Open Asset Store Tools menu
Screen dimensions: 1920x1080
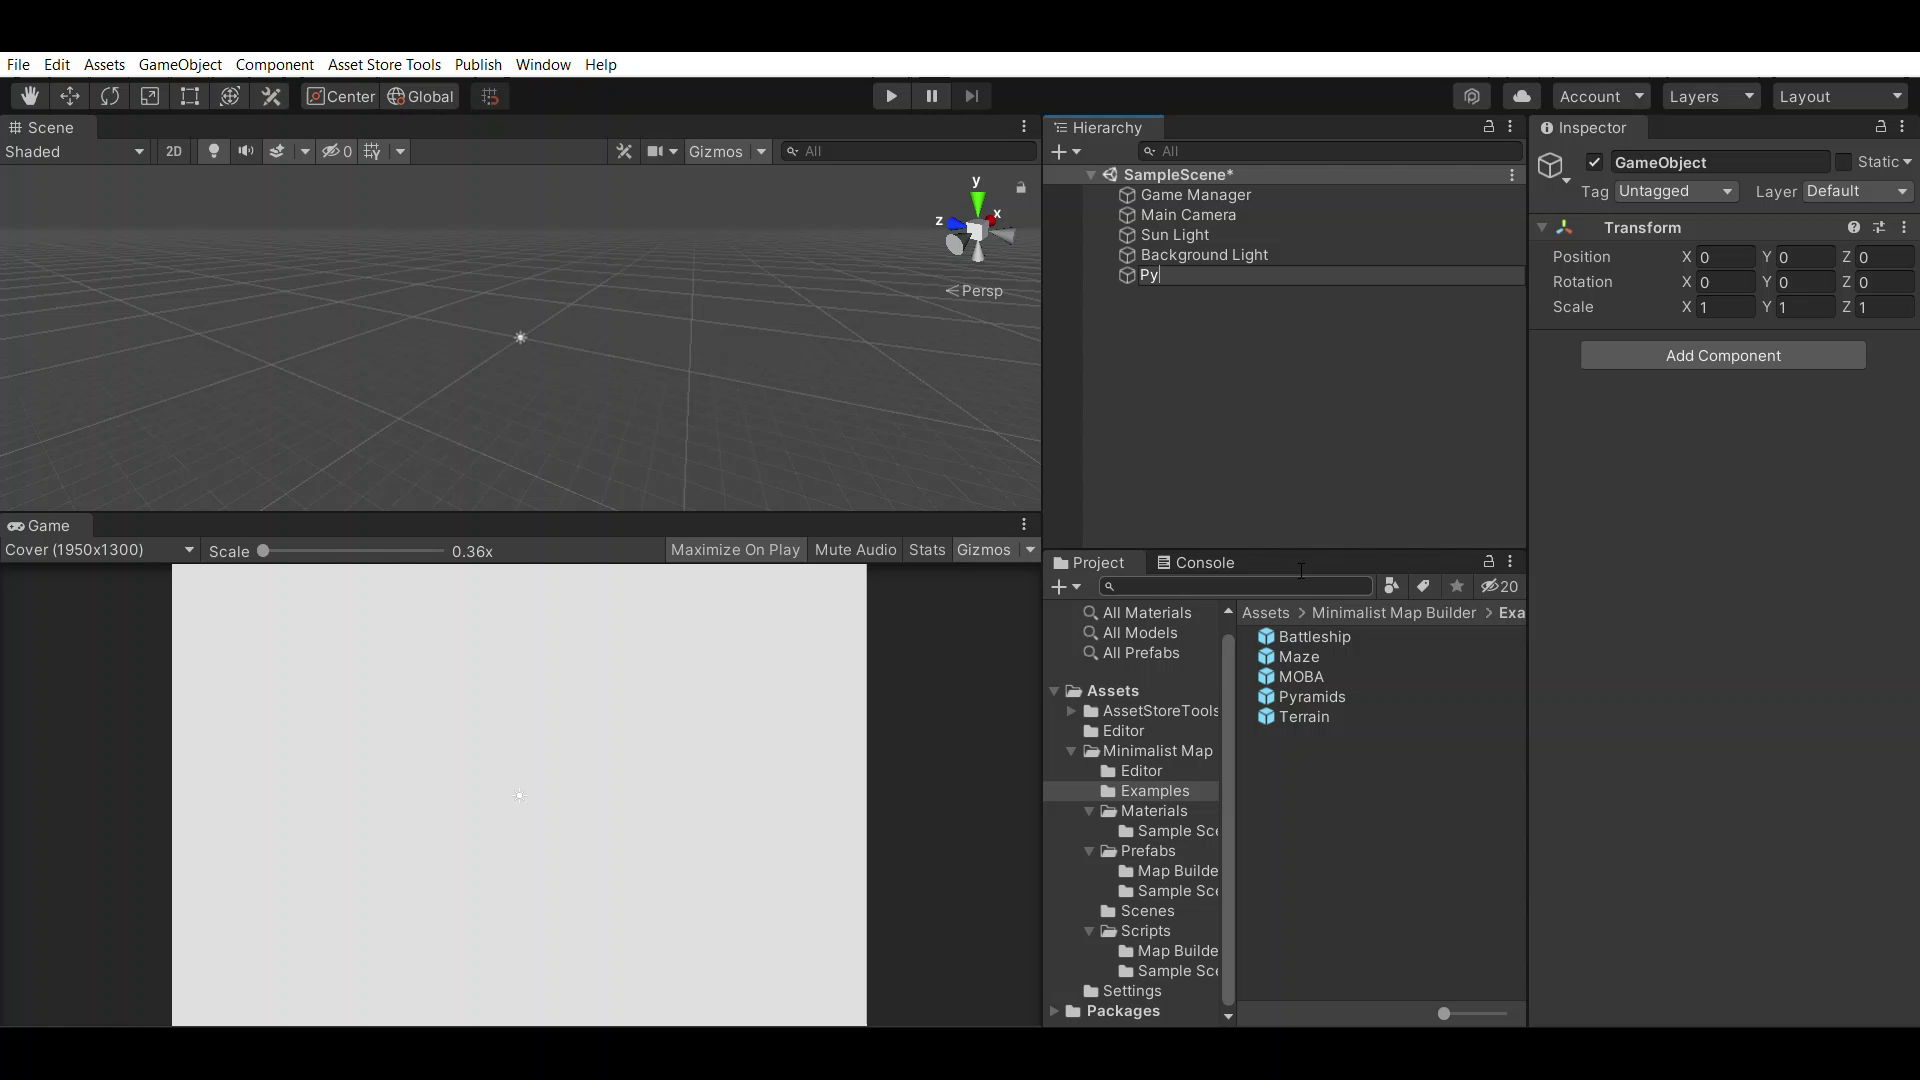point(384,64)
